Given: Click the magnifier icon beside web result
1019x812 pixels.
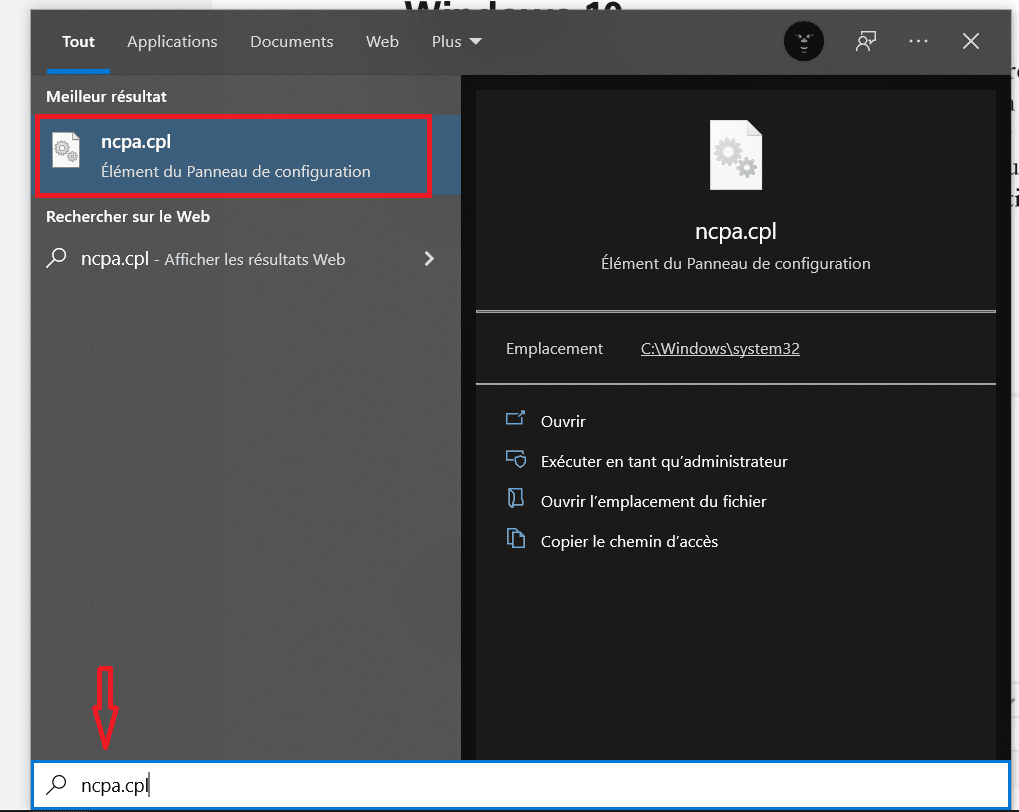Looking at the screenshot, I should [x=57, y=258].
